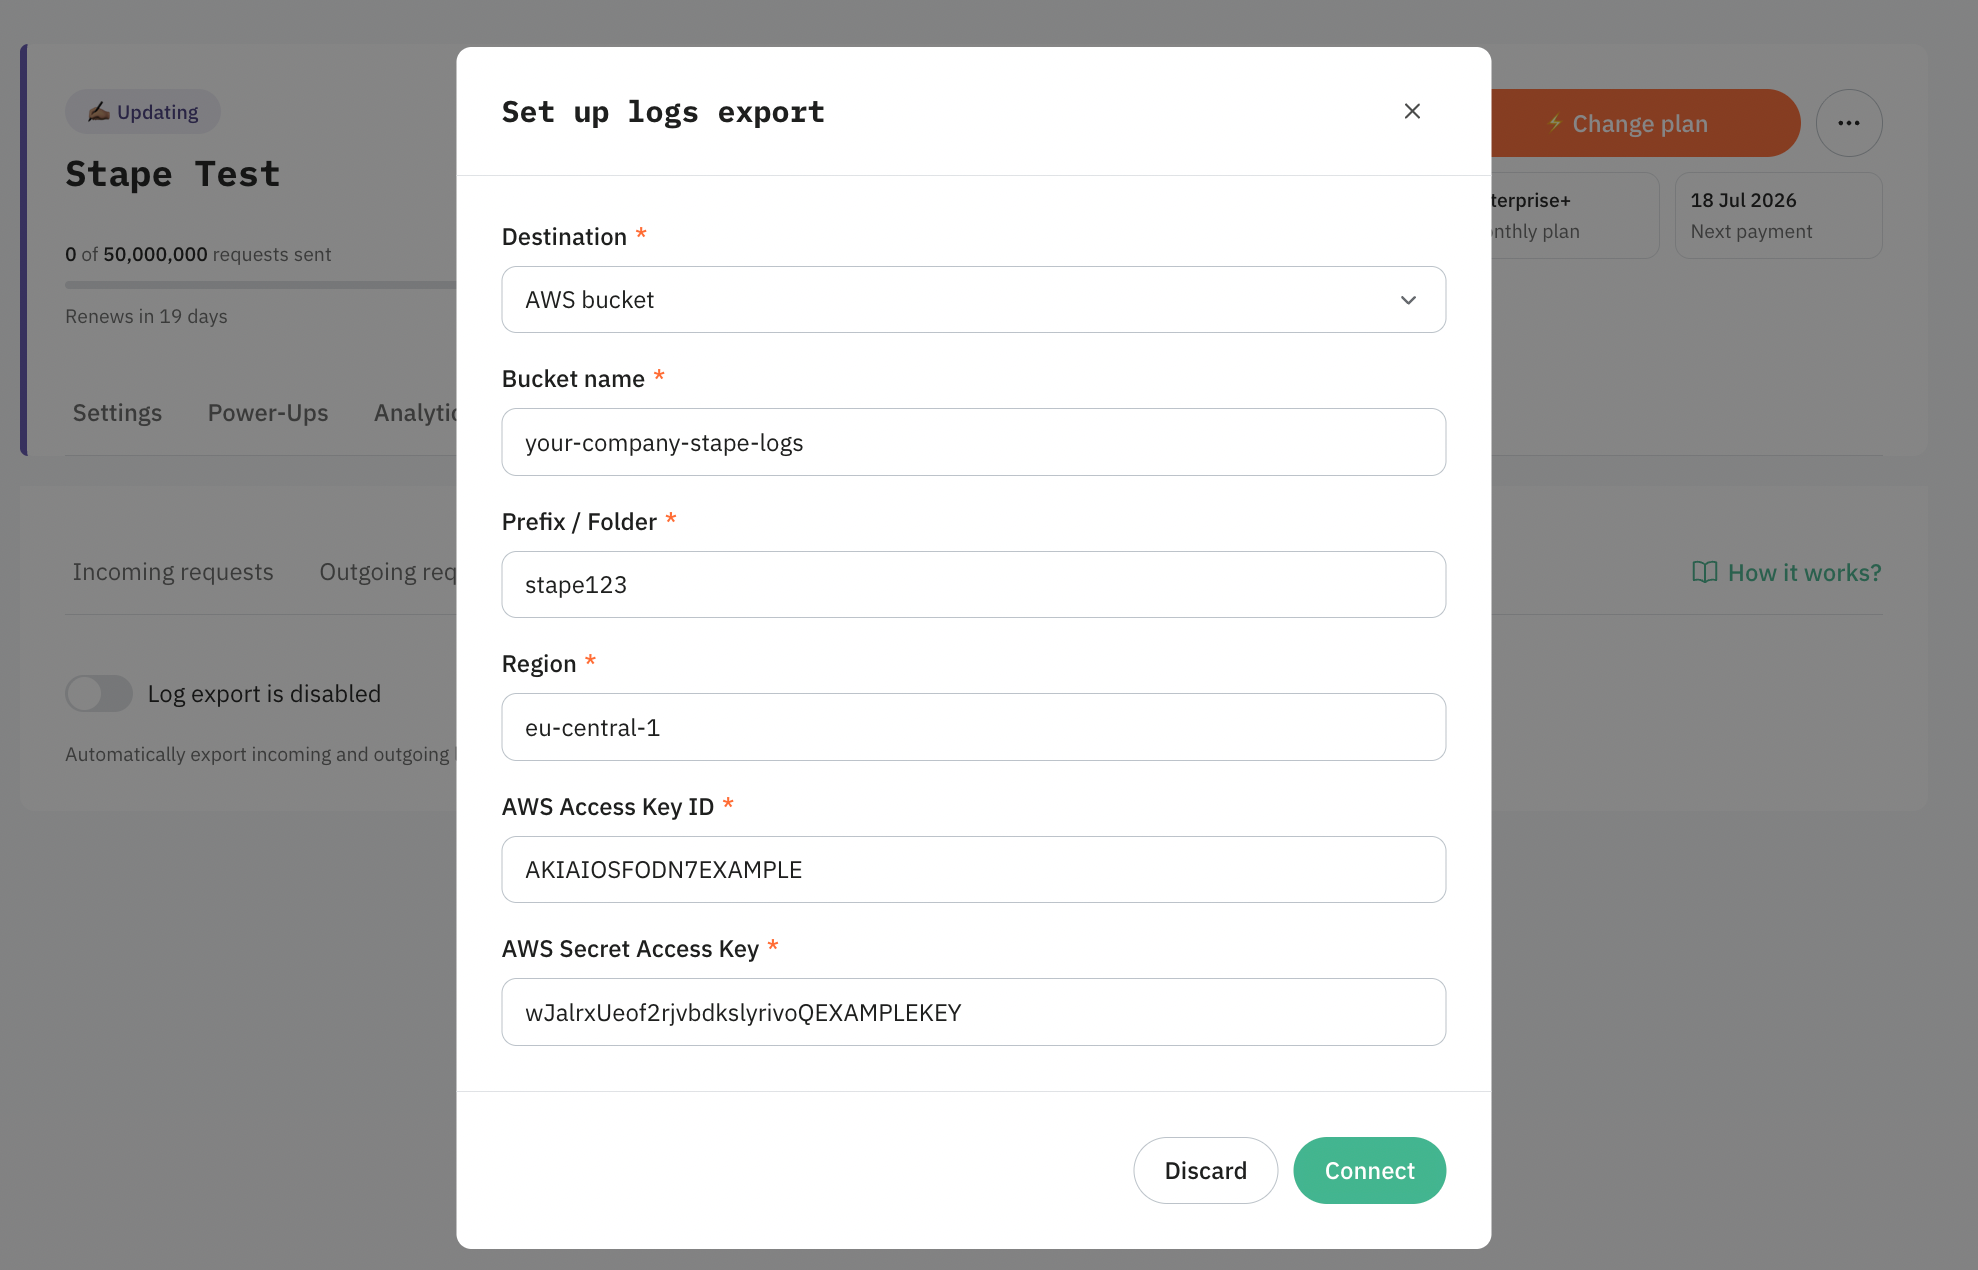Switch to Incoming requests tab

point(173,572)
